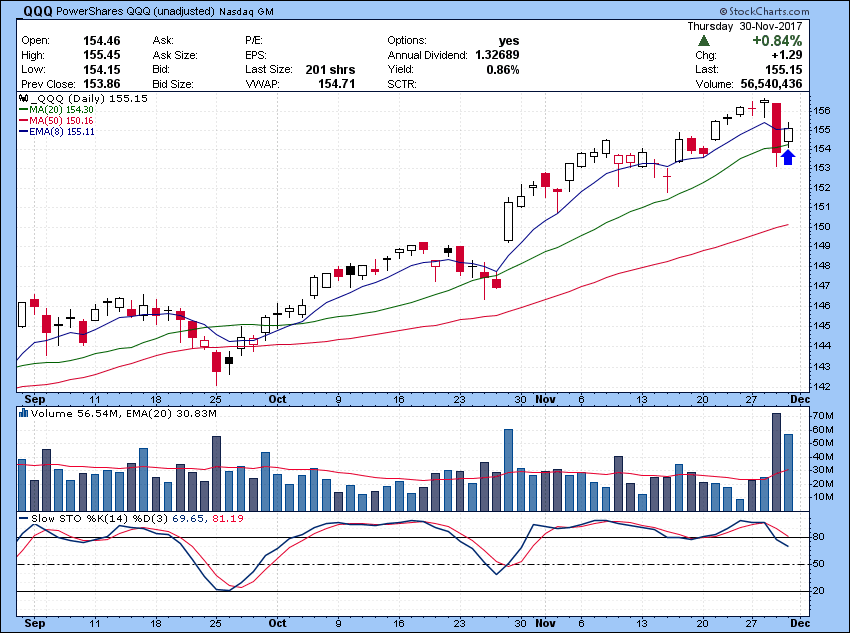Click the High value 155.45
Viewport: 850px width, 633px height.
coord(102,55)
